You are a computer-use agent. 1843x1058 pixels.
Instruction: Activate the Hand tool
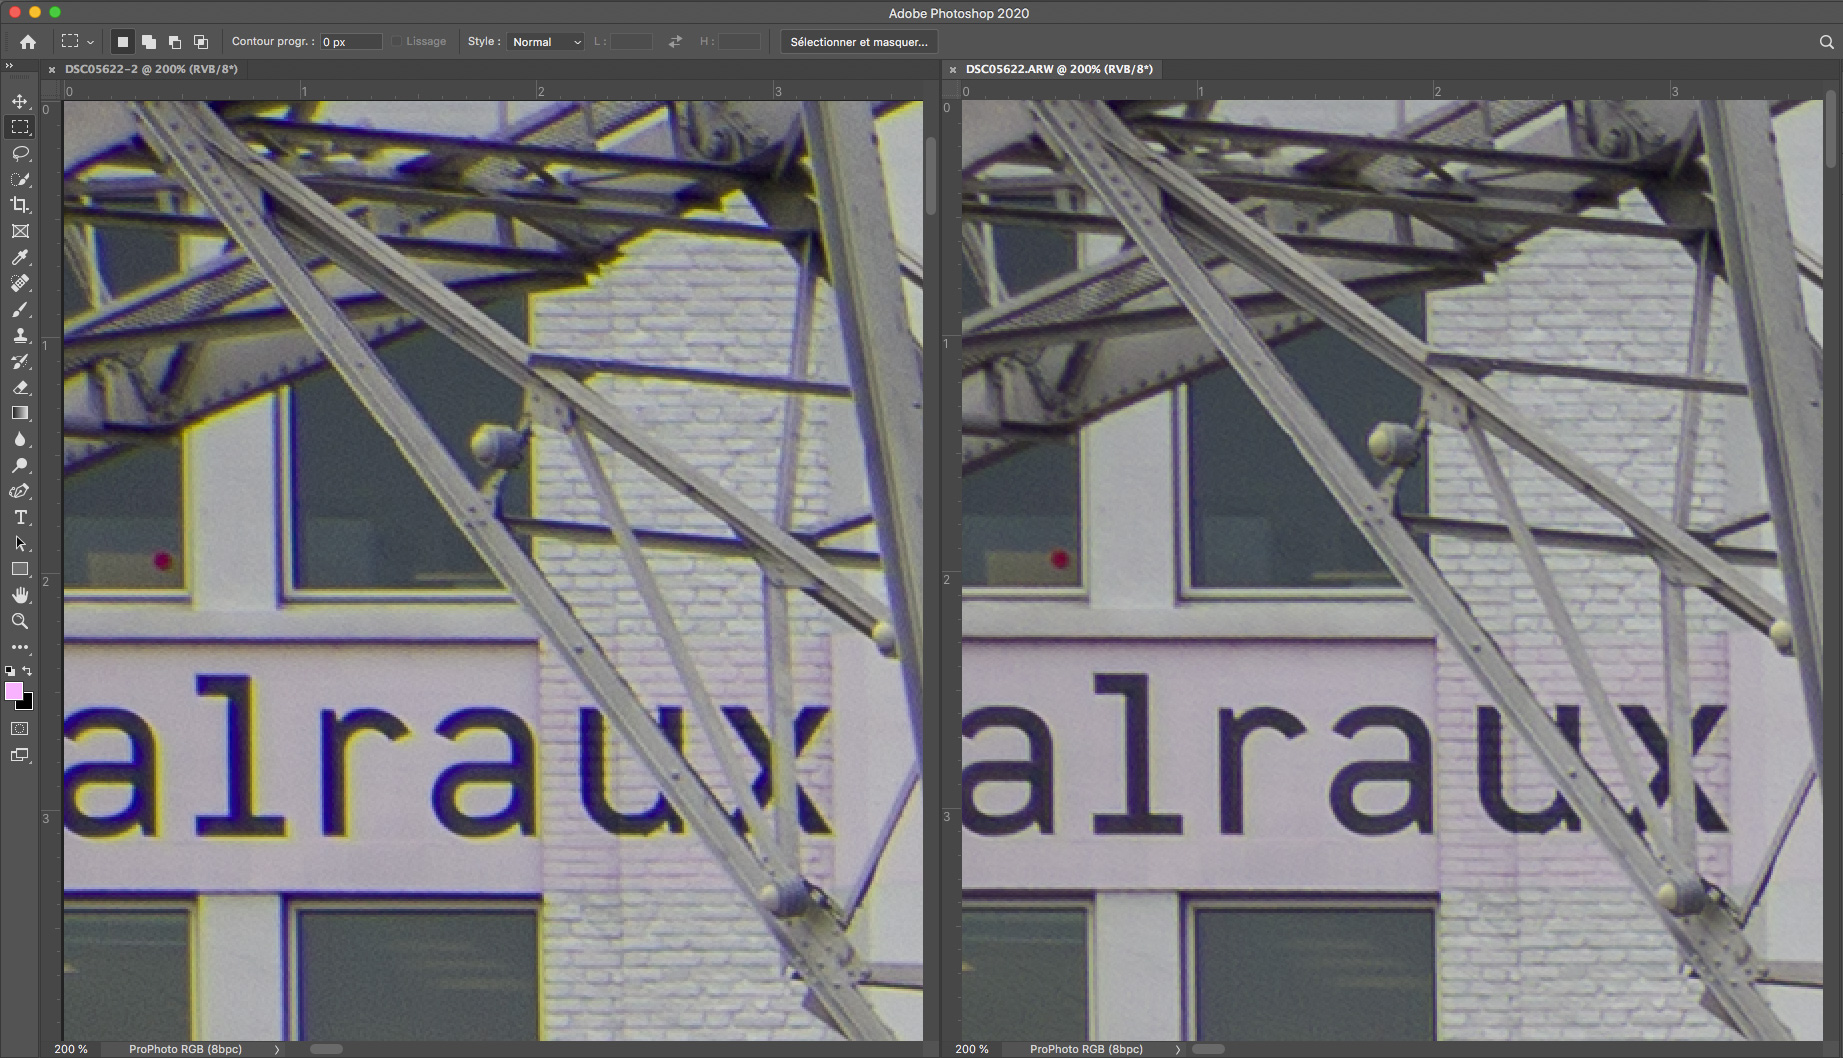(20, 595)
